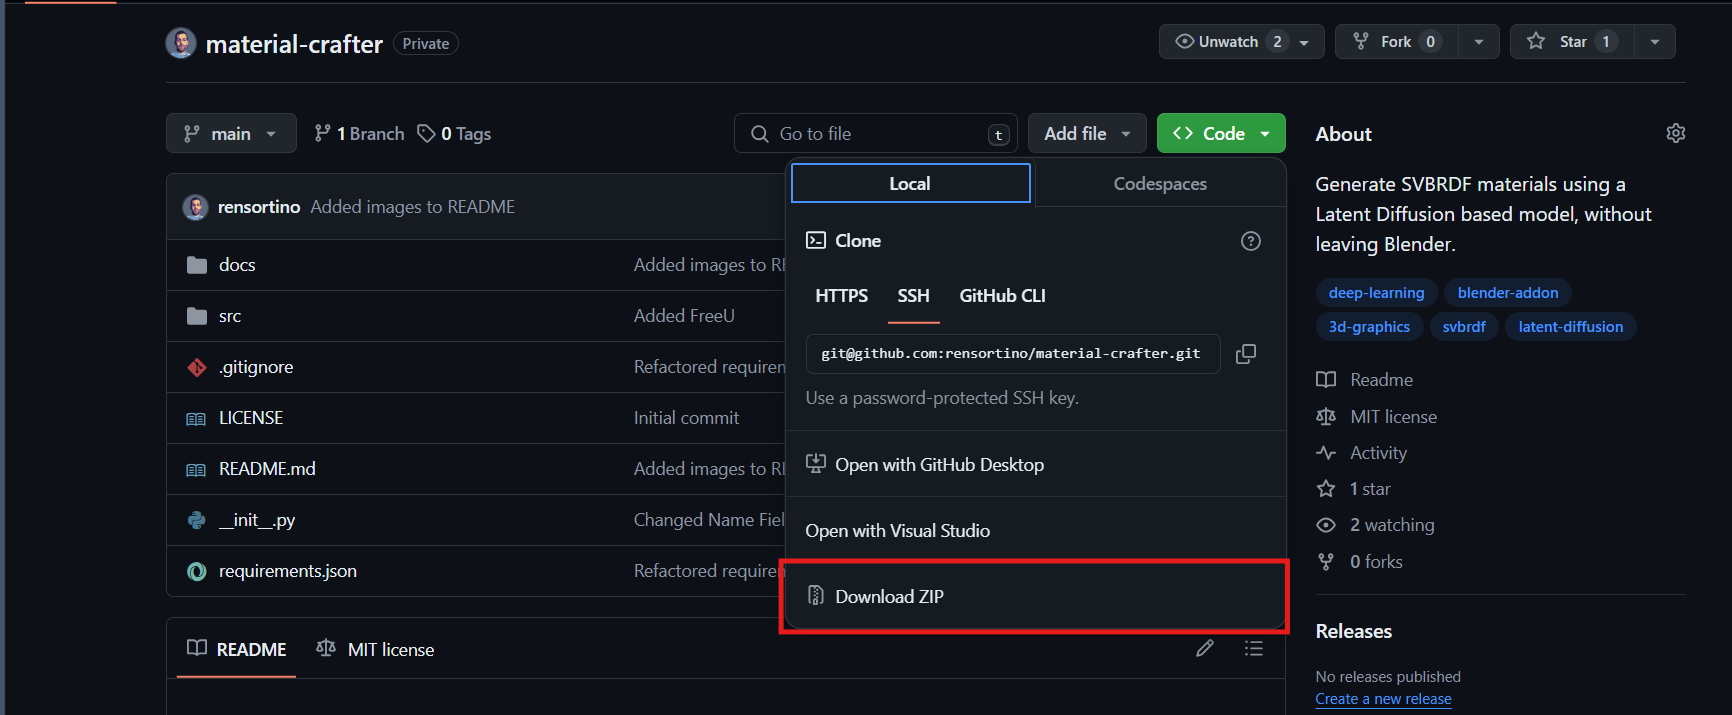
Task: View the 1 Branch link
Action: [359, 133]
